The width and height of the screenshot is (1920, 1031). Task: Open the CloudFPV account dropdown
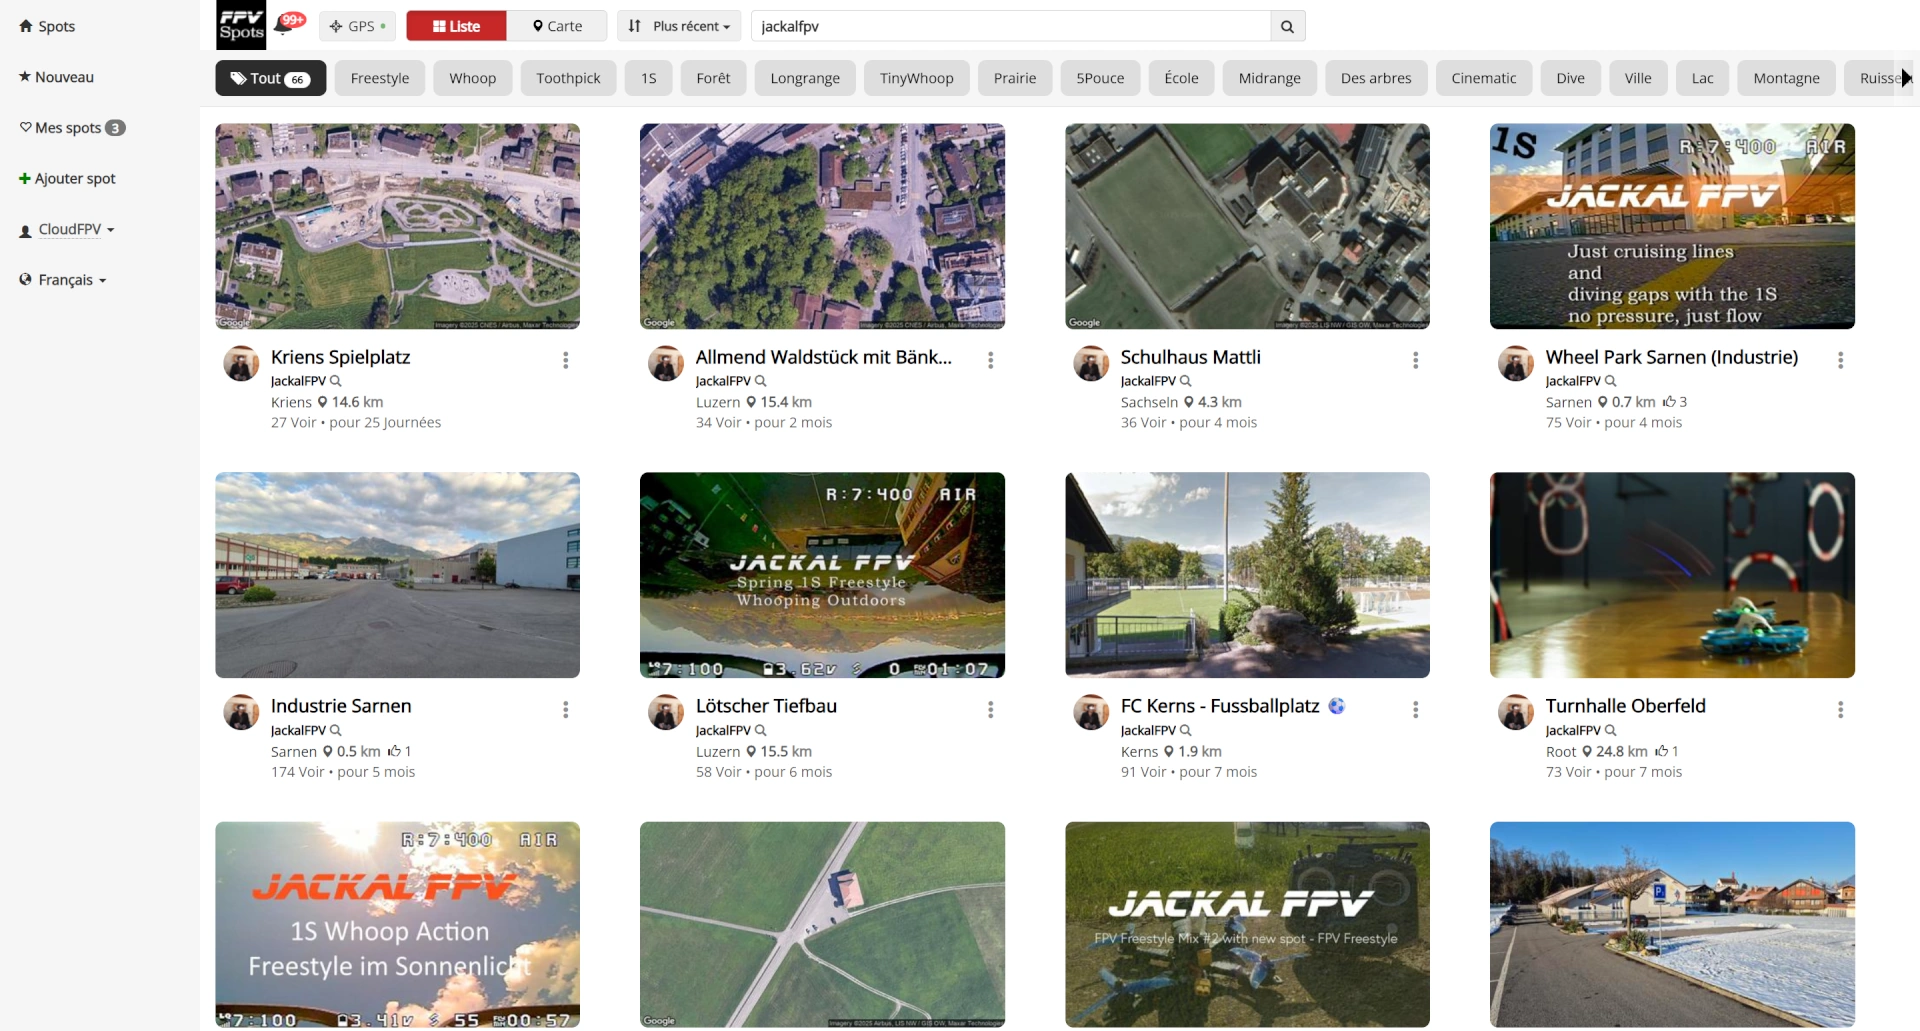68,230
